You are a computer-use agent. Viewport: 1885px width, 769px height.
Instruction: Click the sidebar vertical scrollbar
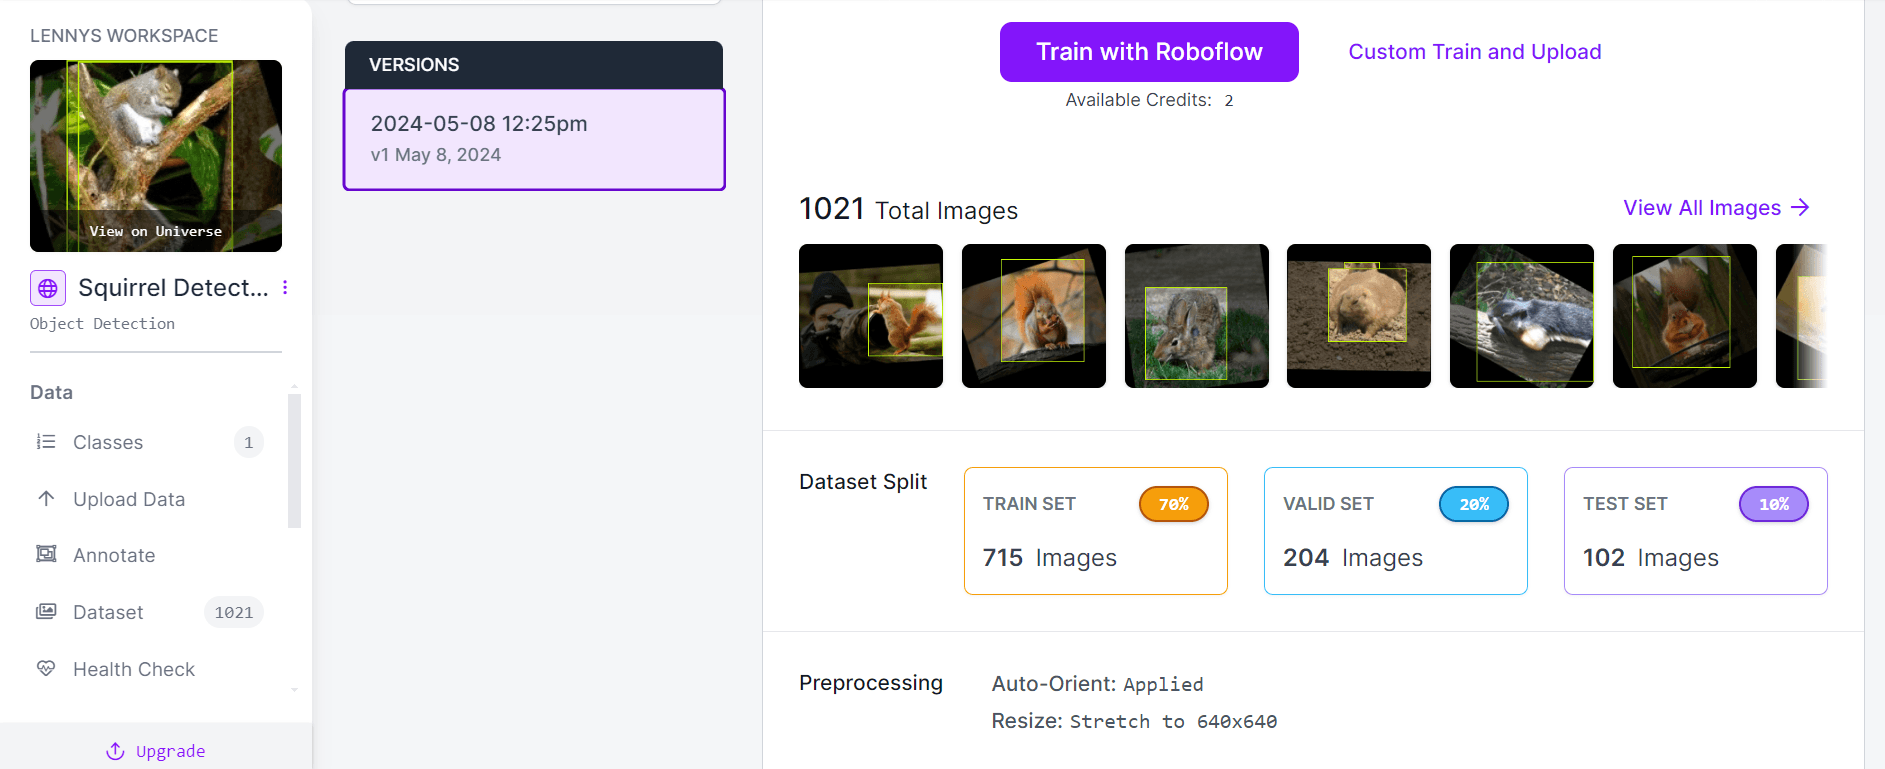pyautogui.click(x=294, y=460)
